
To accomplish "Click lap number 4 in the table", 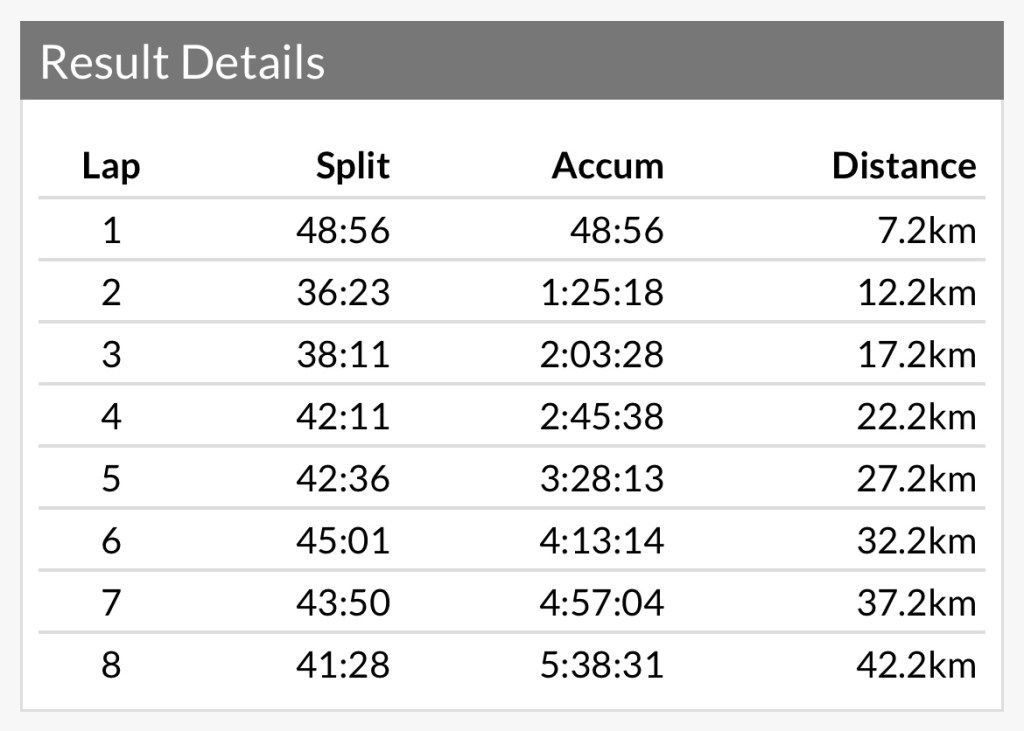I will [x=111, y=417].
